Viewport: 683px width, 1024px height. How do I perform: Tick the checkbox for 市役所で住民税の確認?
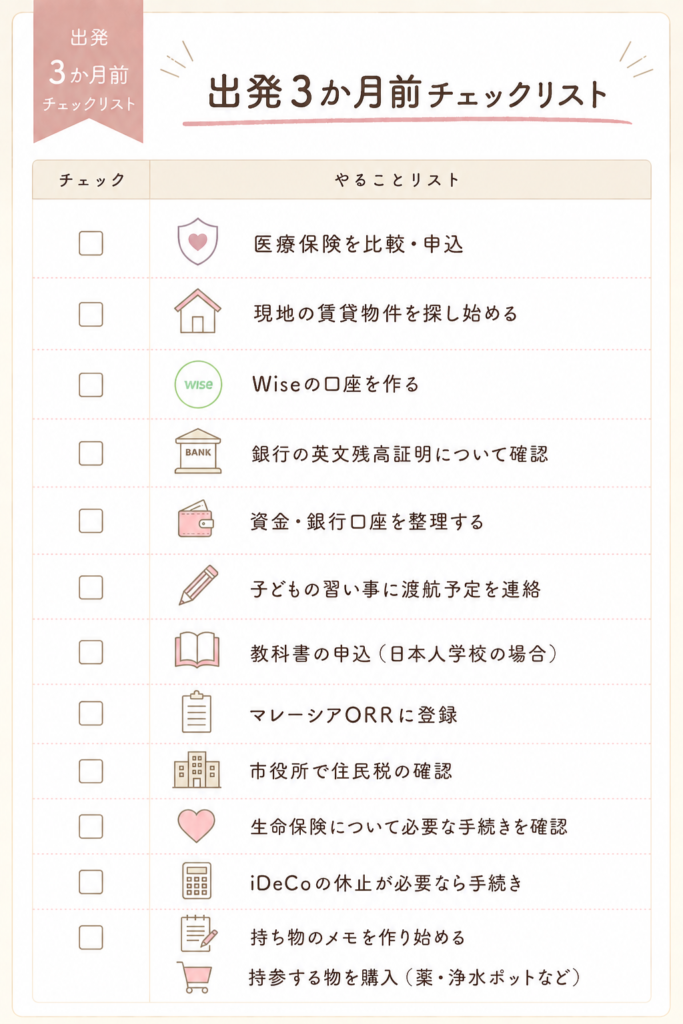[91, 771]
